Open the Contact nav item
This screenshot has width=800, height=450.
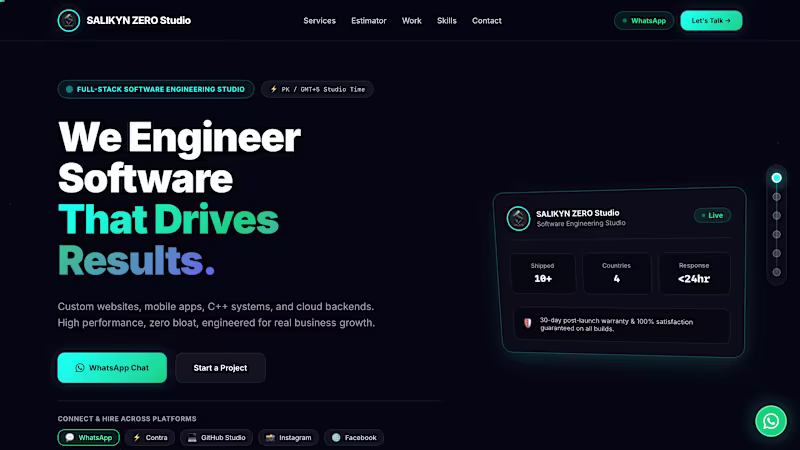(486, 21)
